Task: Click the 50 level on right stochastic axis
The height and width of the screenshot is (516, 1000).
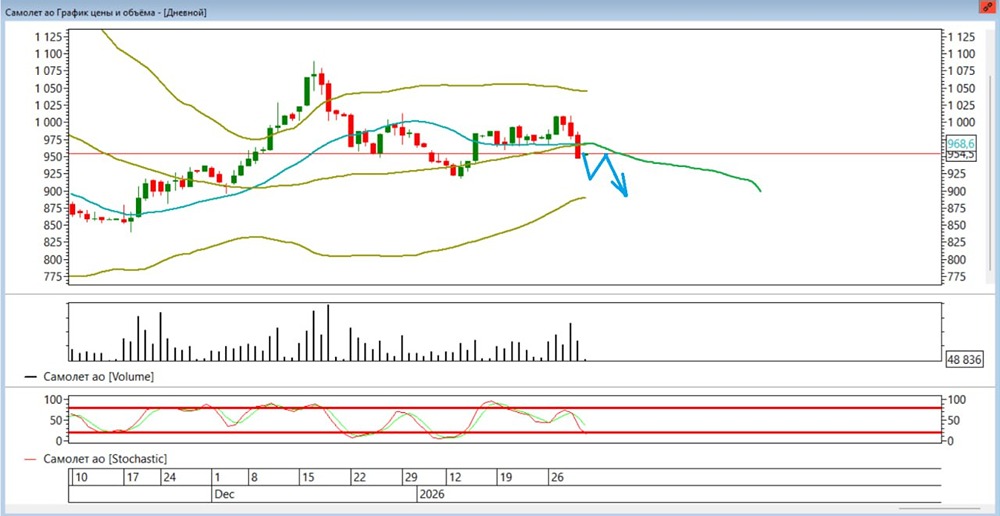Action: pos(954,420)
